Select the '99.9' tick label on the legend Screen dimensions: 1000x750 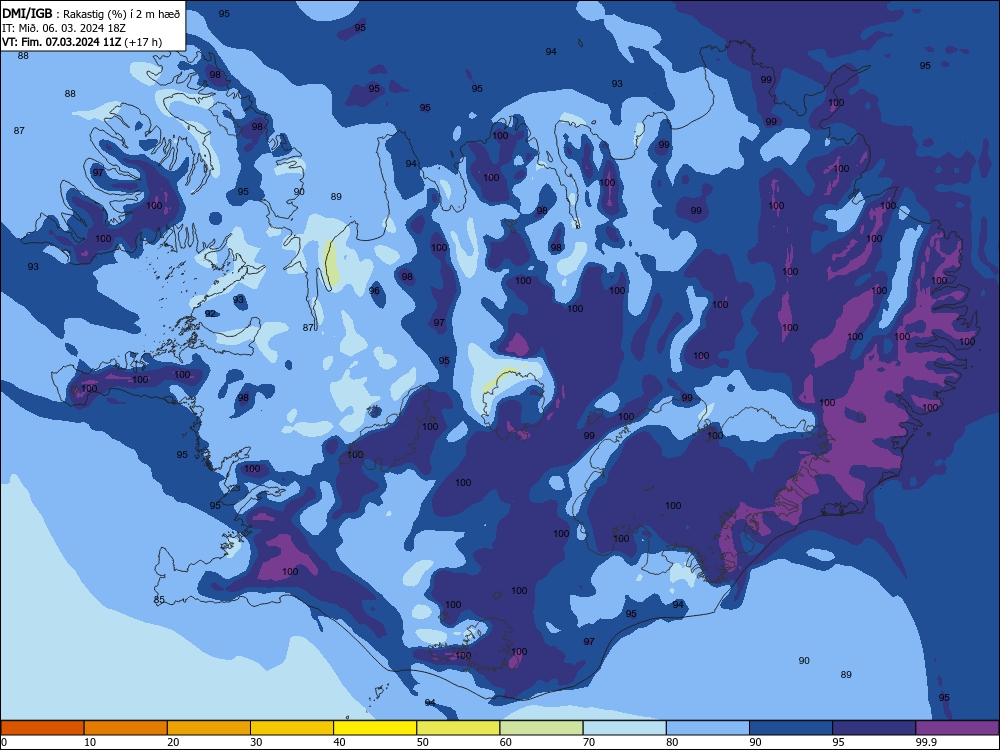[926, 742]
